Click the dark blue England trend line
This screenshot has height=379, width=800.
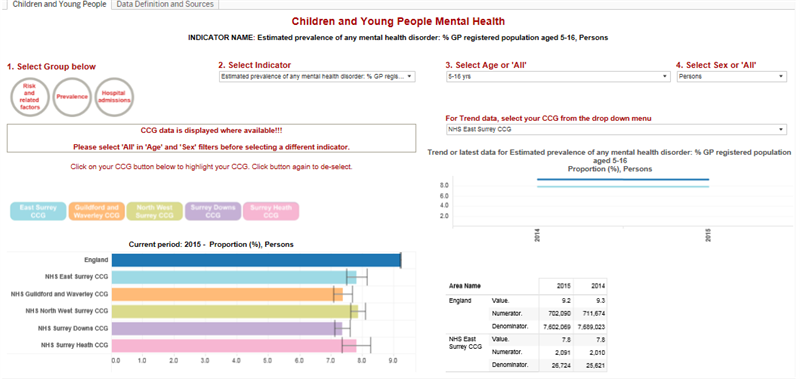coord(622,179)
